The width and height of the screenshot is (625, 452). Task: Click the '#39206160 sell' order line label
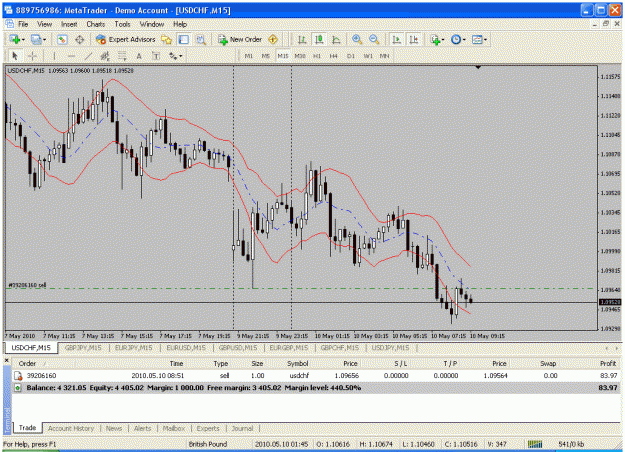point(27,285)
